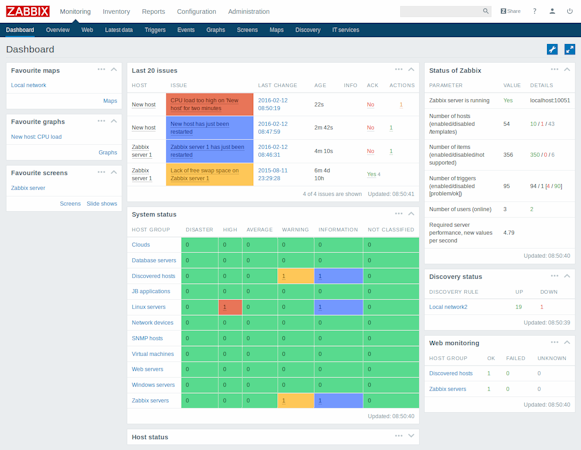The image size is (581, 450).
Task: Open Favourite graphs widget options menu
Action: pyautogui.click(x=101, y=121)
